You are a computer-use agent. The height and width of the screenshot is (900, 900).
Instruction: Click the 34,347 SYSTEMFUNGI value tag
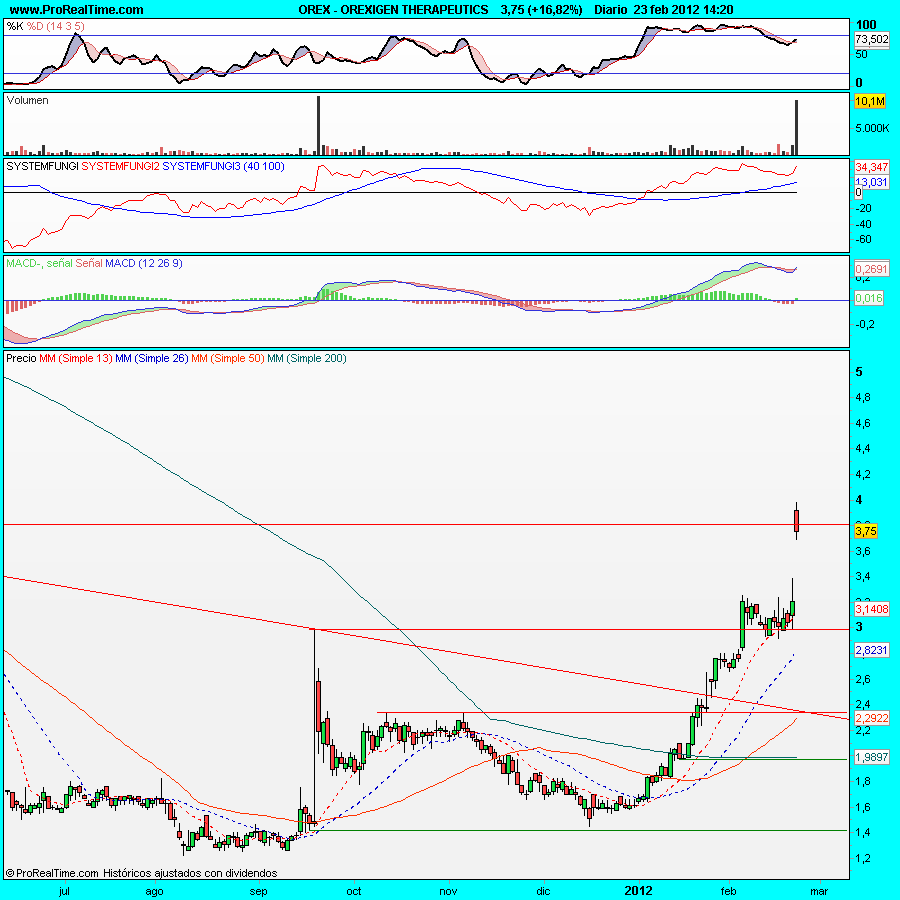click(871, 167)
